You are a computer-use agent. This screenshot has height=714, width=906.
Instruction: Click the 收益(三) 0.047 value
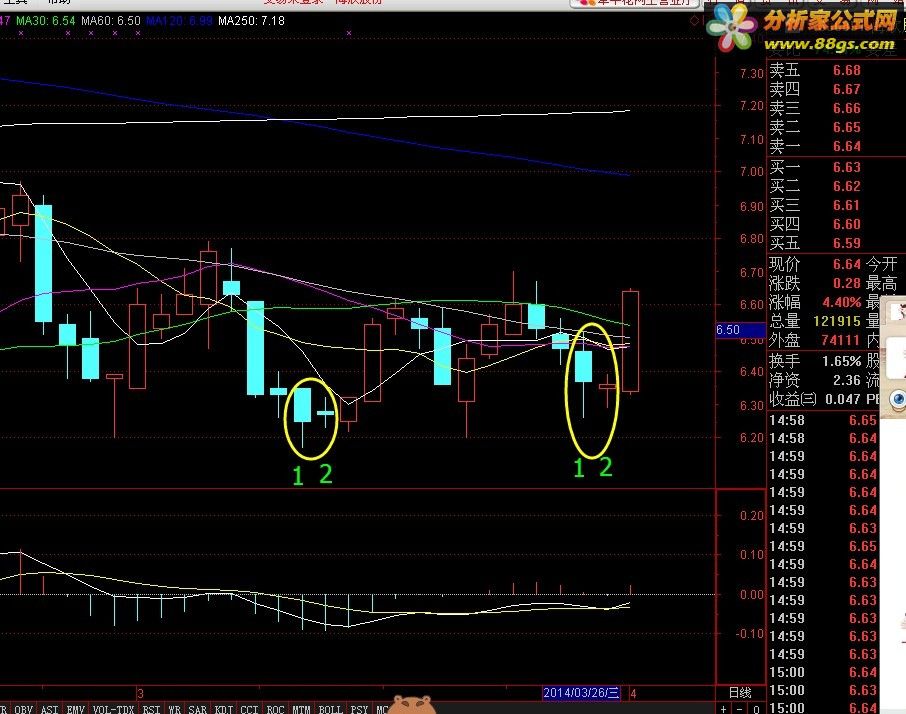click(843, 399)
